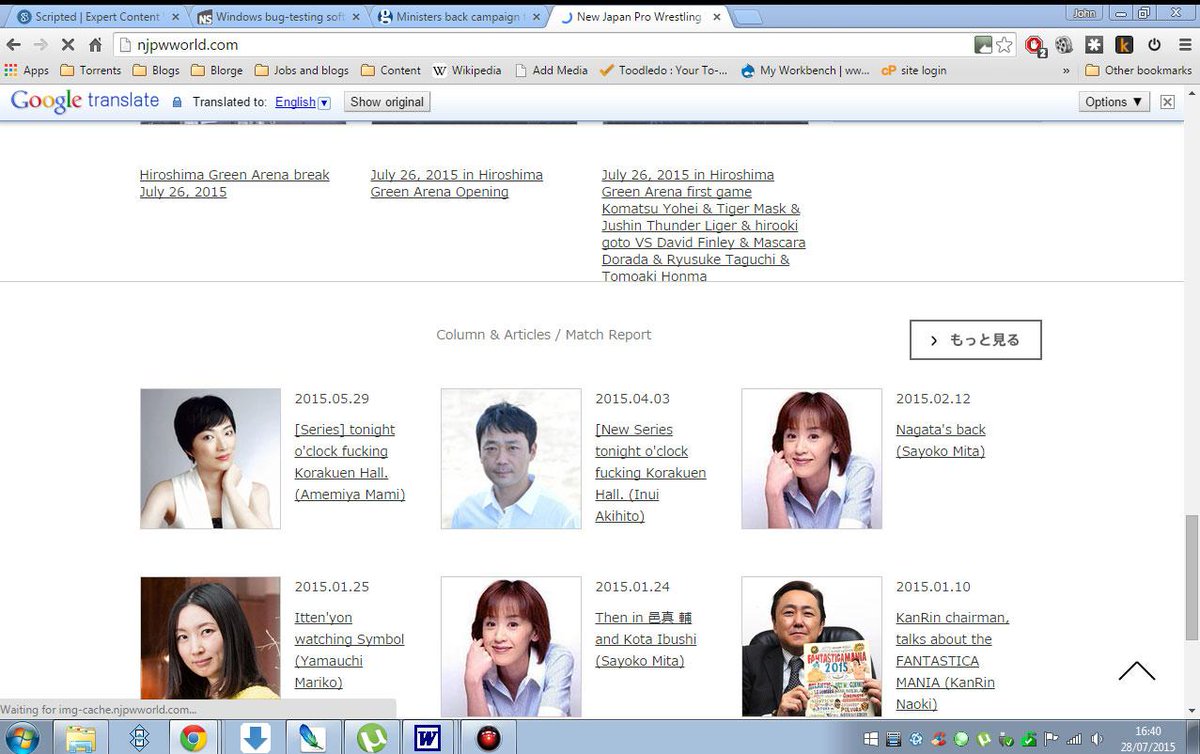Open the KanRin chairman FANTASTICA MANIA article link
Viewport: 1200px width, 754px height.
click(952, 661)
